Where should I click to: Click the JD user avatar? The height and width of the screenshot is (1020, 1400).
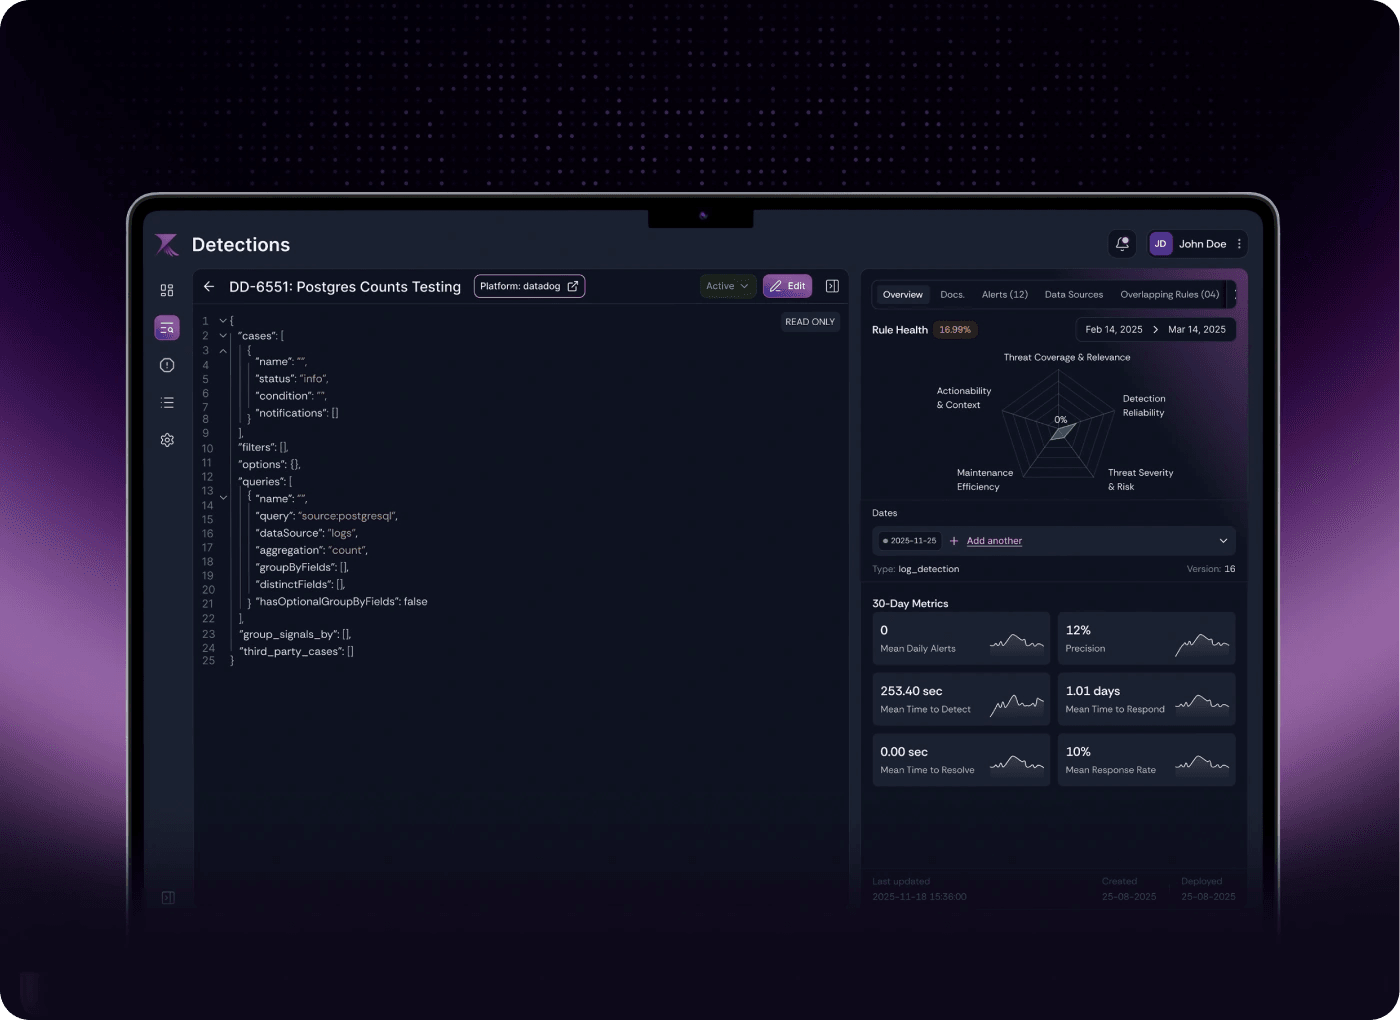(x=1160, y=244)
